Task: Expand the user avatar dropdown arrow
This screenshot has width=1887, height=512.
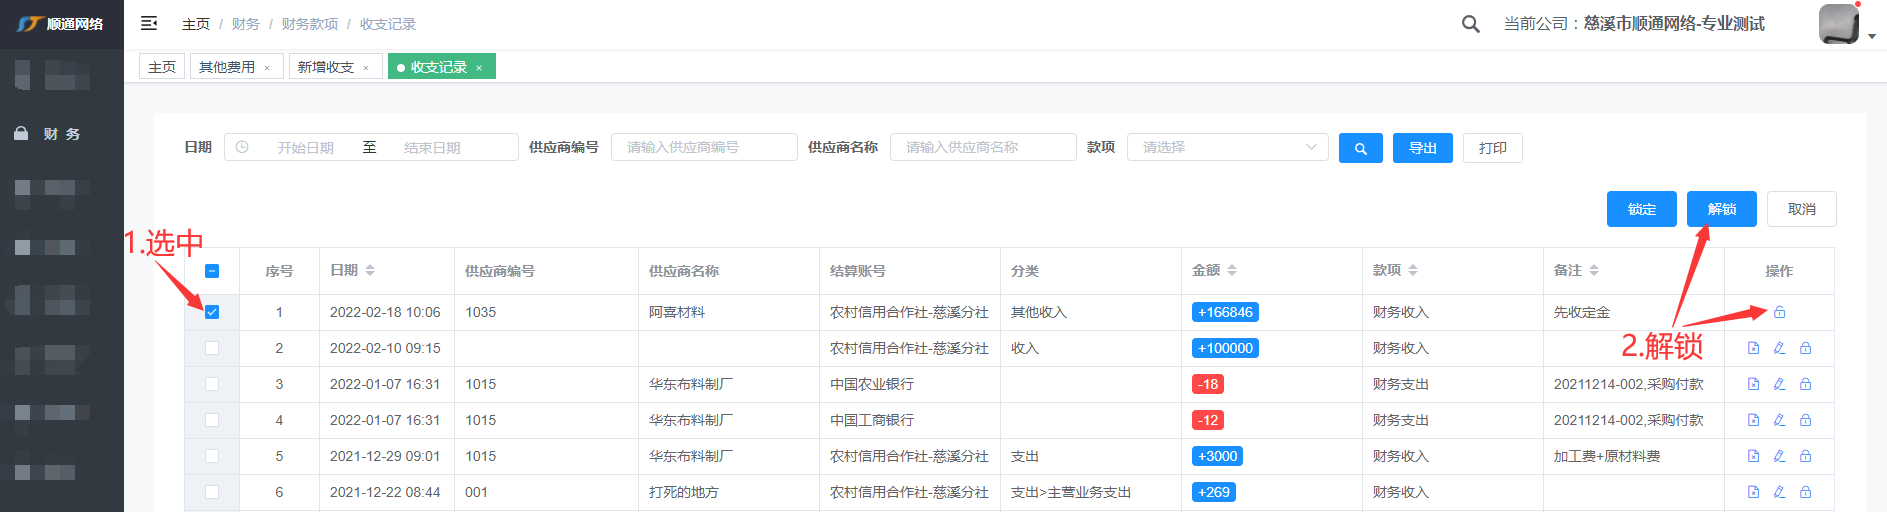Action: click(1871, 36)
